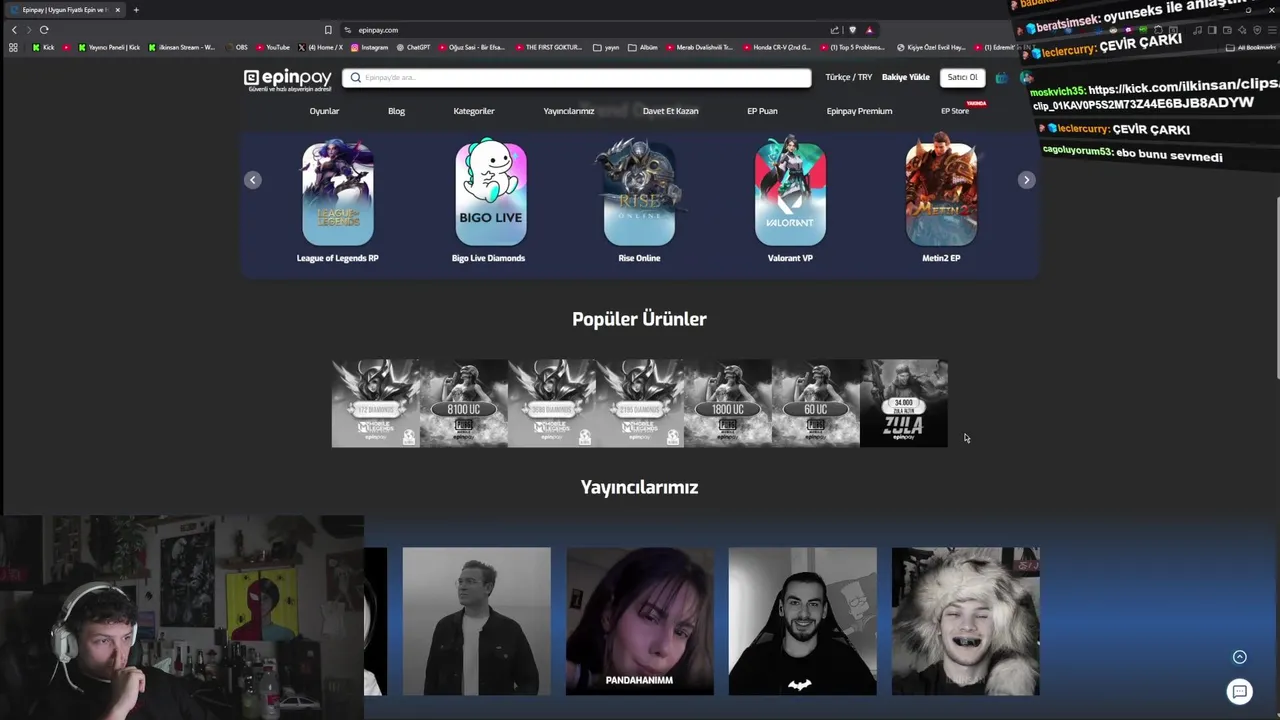The width and height of the screenshot is (1280, 720).
Task: Open the Rise Online card
Action: click(x=639, y=200)
